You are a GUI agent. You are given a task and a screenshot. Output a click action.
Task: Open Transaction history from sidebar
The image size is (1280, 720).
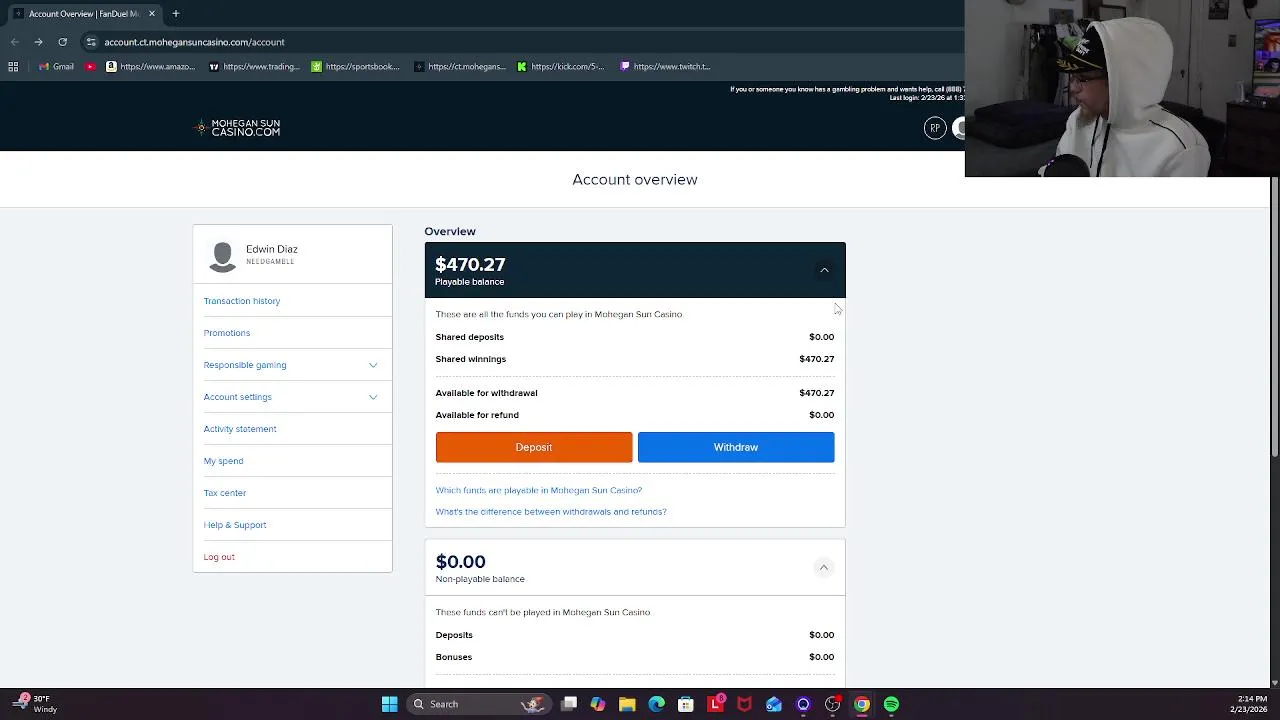click(242, 301)
